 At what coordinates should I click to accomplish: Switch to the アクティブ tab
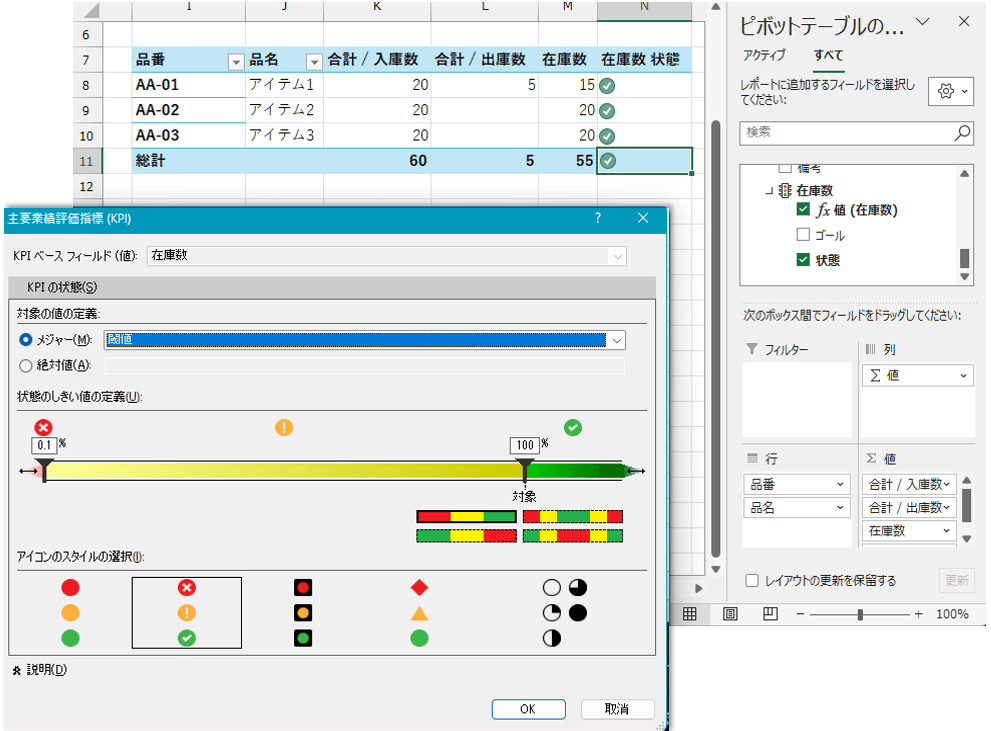[x=764, y=55]
